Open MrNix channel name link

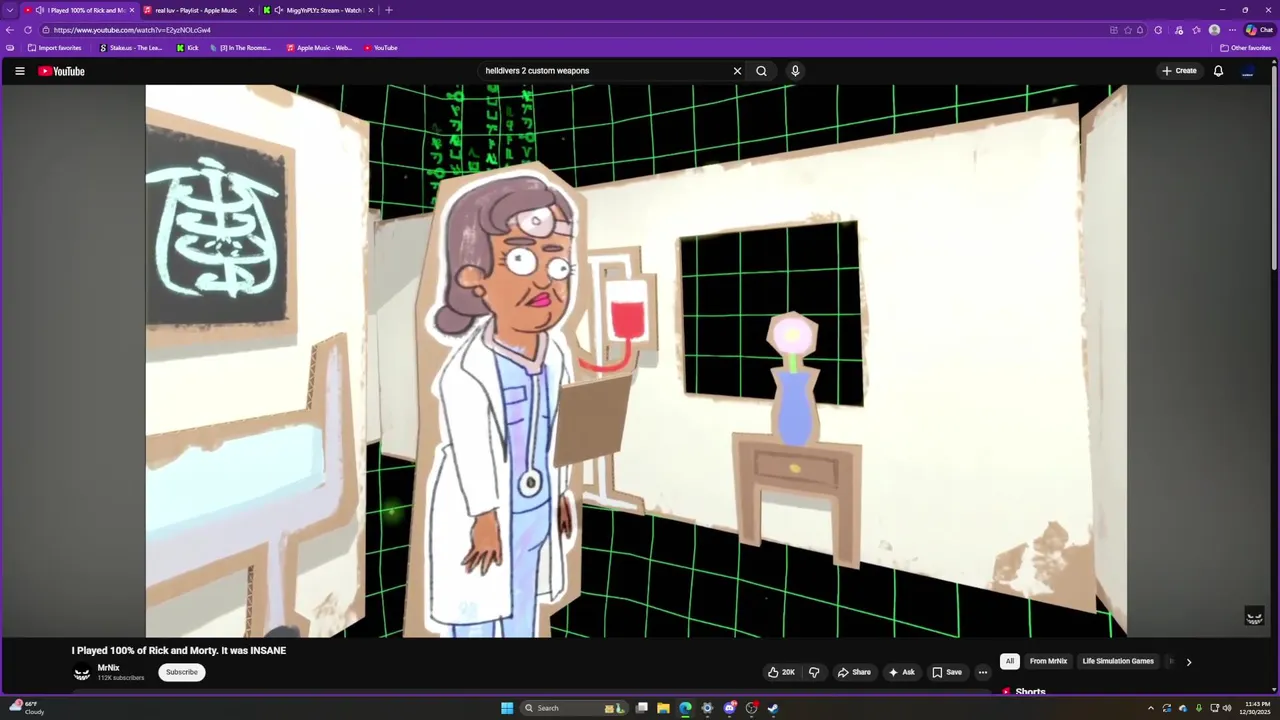click(x=108, y=668)
